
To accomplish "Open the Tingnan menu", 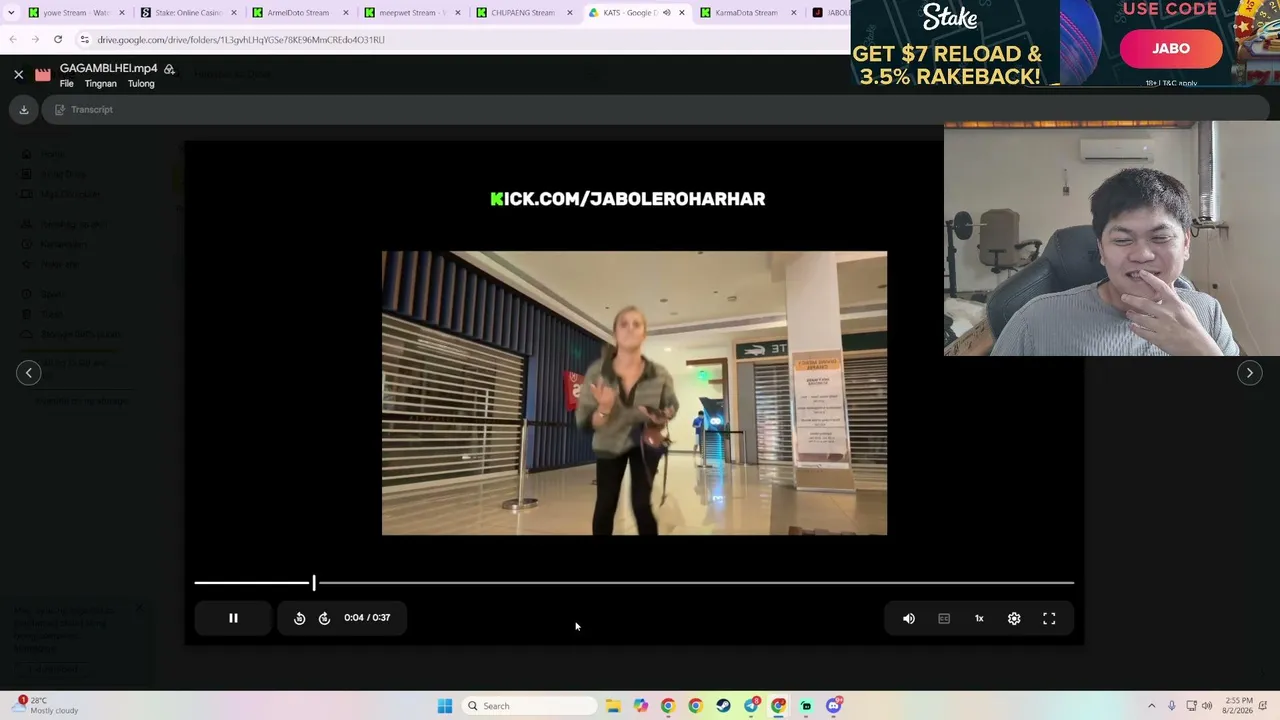I will (x=100, y=84).
